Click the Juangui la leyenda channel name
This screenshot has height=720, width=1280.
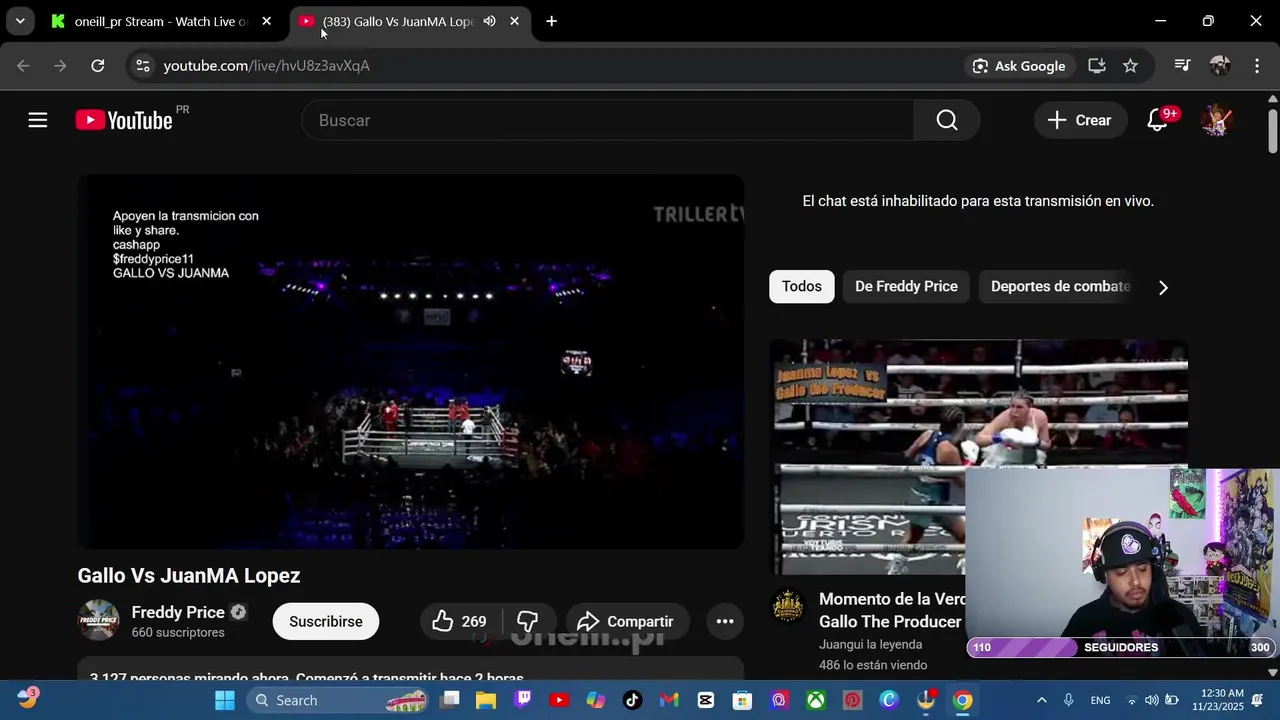click(870, 644)
